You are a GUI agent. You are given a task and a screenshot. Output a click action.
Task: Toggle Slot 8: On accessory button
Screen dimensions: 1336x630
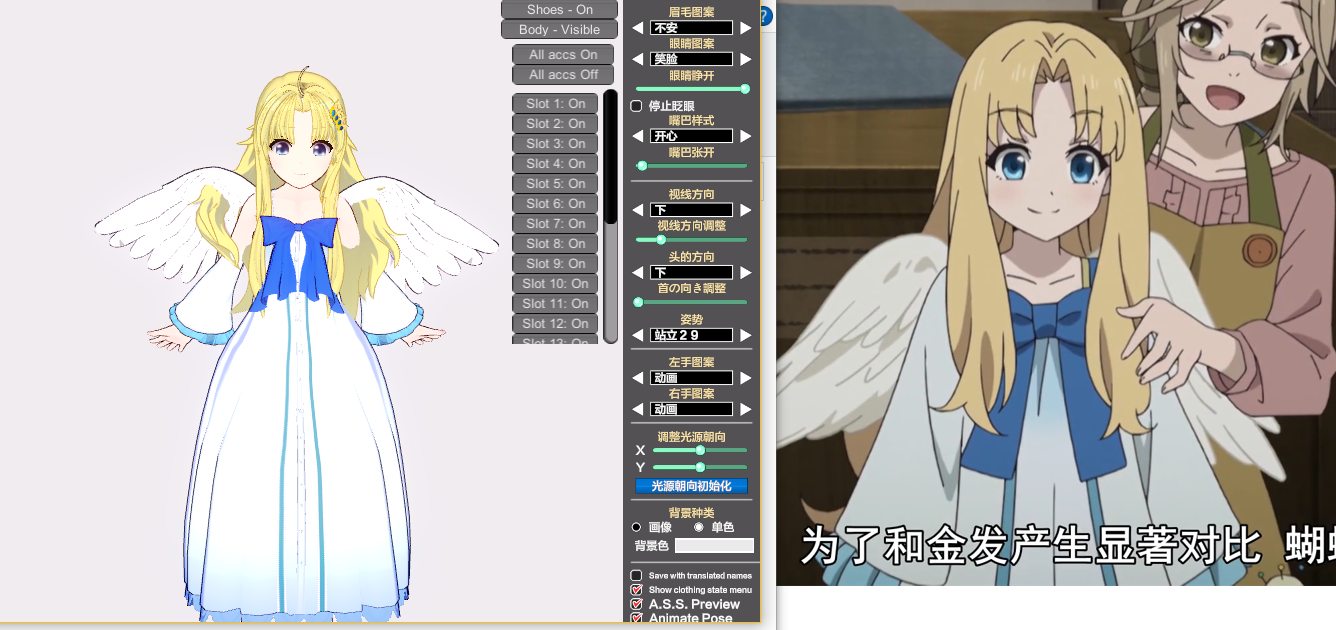[556, 244]
